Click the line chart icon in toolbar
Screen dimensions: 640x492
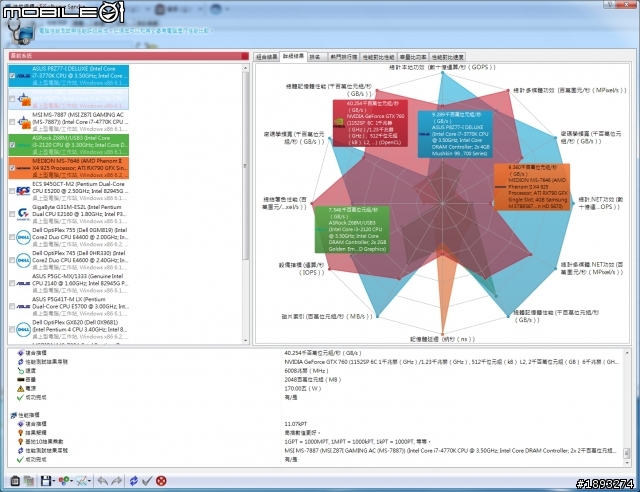click(x=82, y=481)
